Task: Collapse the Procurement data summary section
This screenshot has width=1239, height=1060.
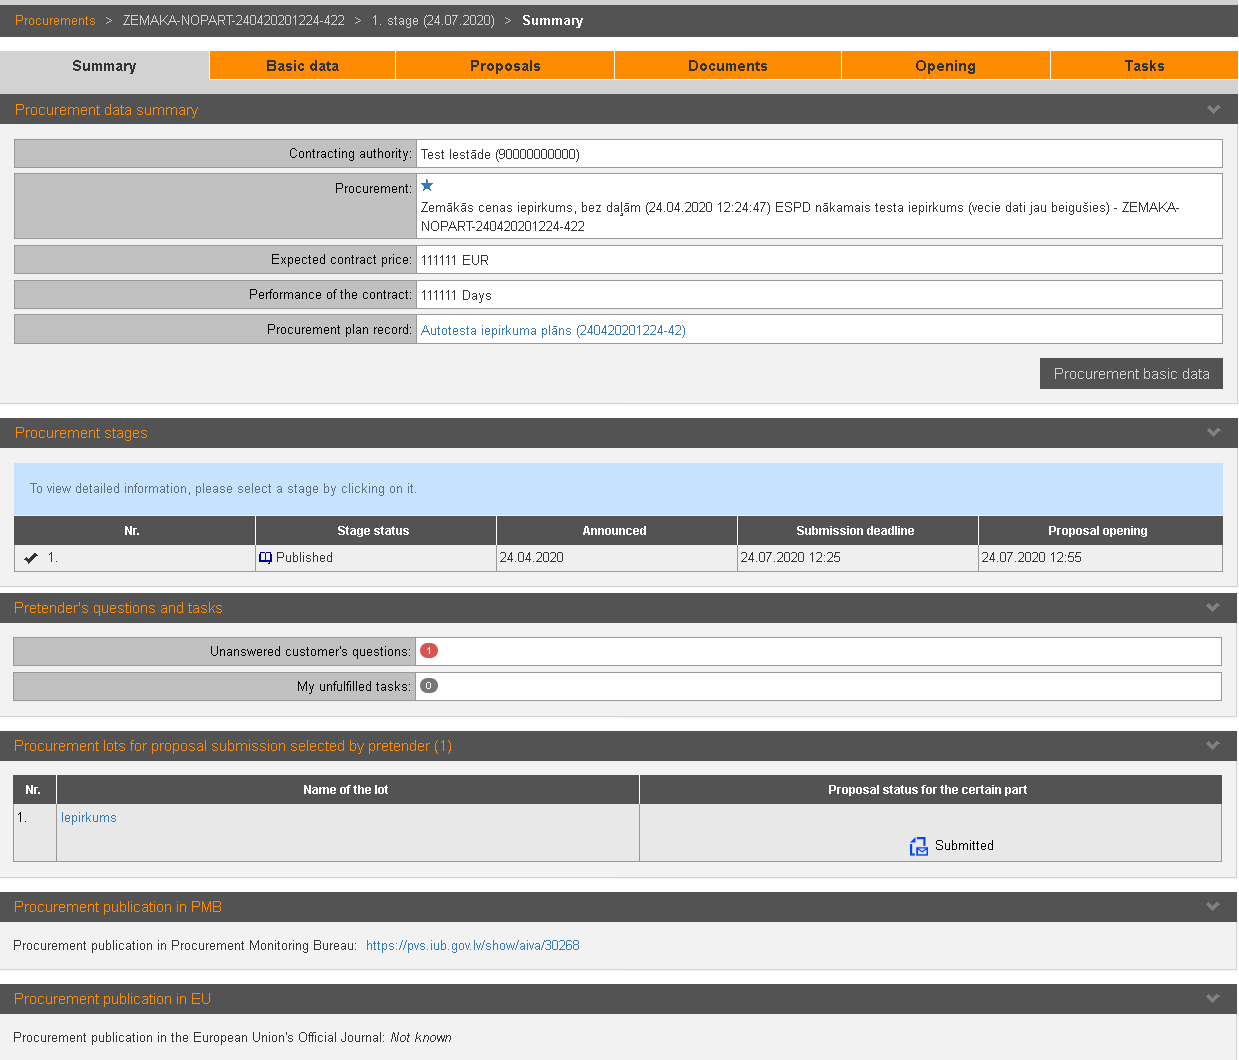Action: click(1213, 110)
